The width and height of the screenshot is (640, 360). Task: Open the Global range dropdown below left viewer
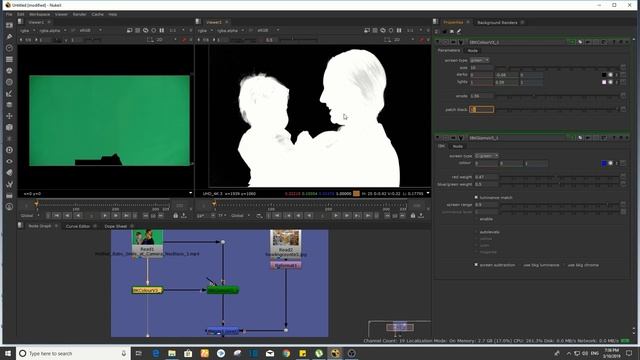[30, 216]
